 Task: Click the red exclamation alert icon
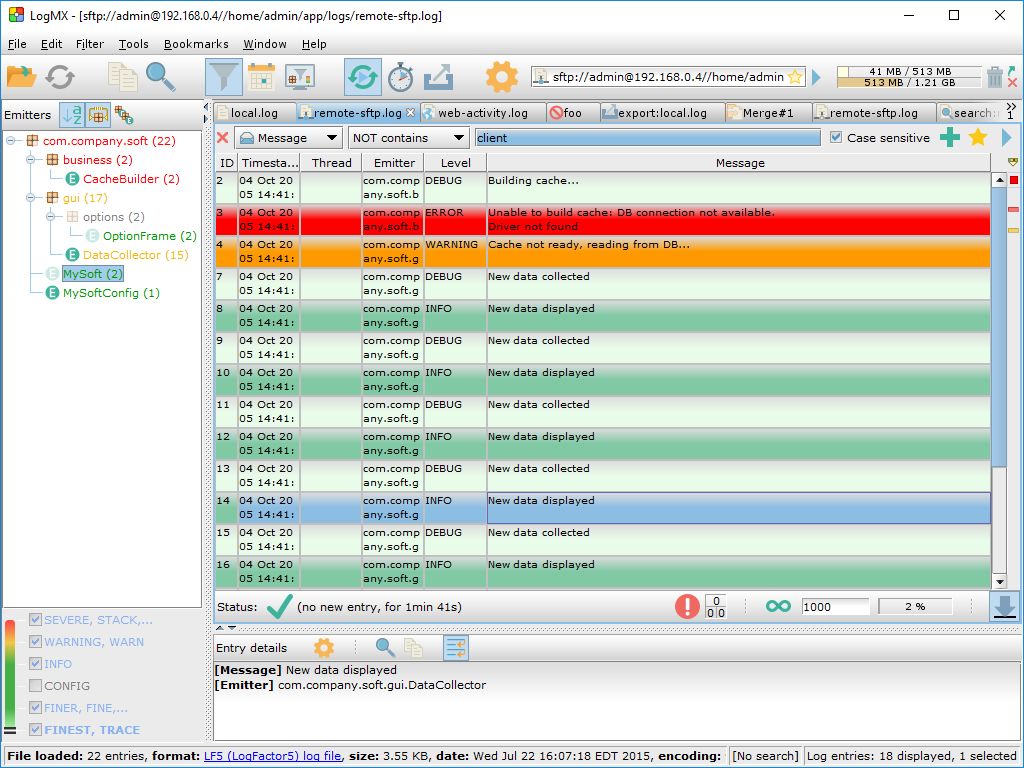coord(686,607)
